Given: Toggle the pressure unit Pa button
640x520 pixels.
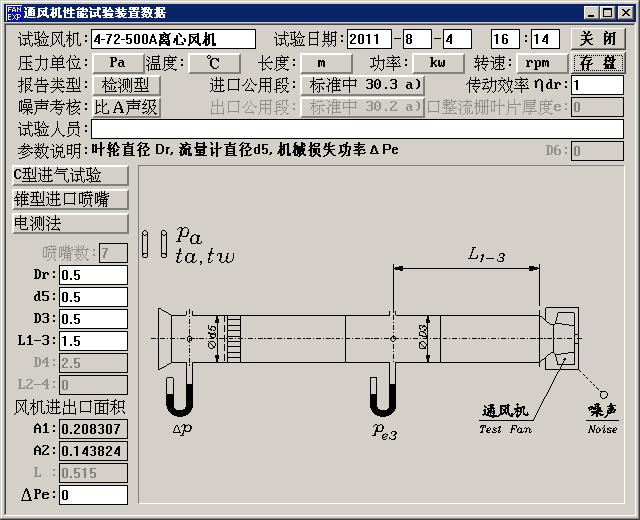Looking at the screenshot, I should [118, 62].
